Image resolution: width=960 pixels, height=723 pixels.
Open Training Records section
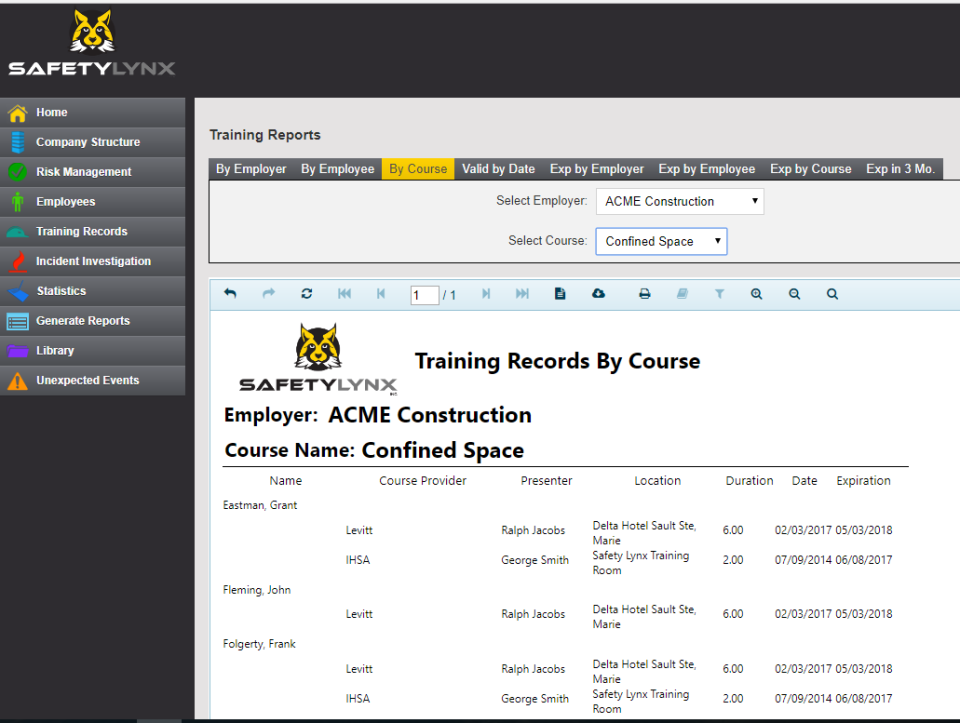pos(92,231)
